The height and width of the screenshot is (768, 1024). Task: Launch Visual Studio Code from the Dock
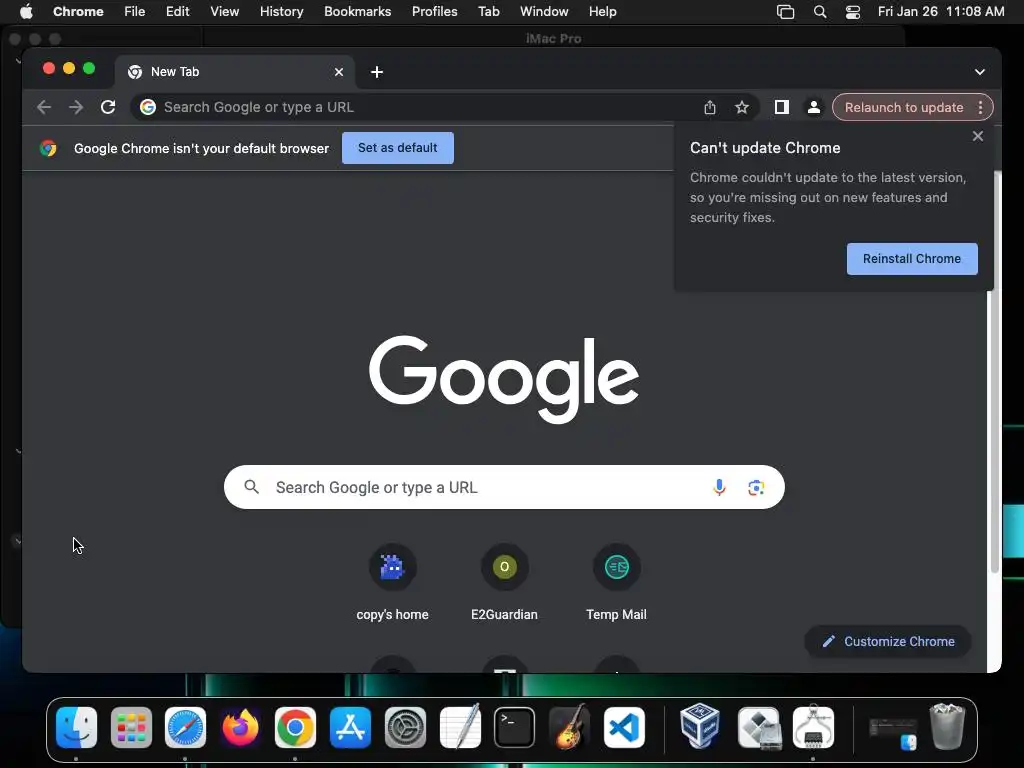coord(624,727)
